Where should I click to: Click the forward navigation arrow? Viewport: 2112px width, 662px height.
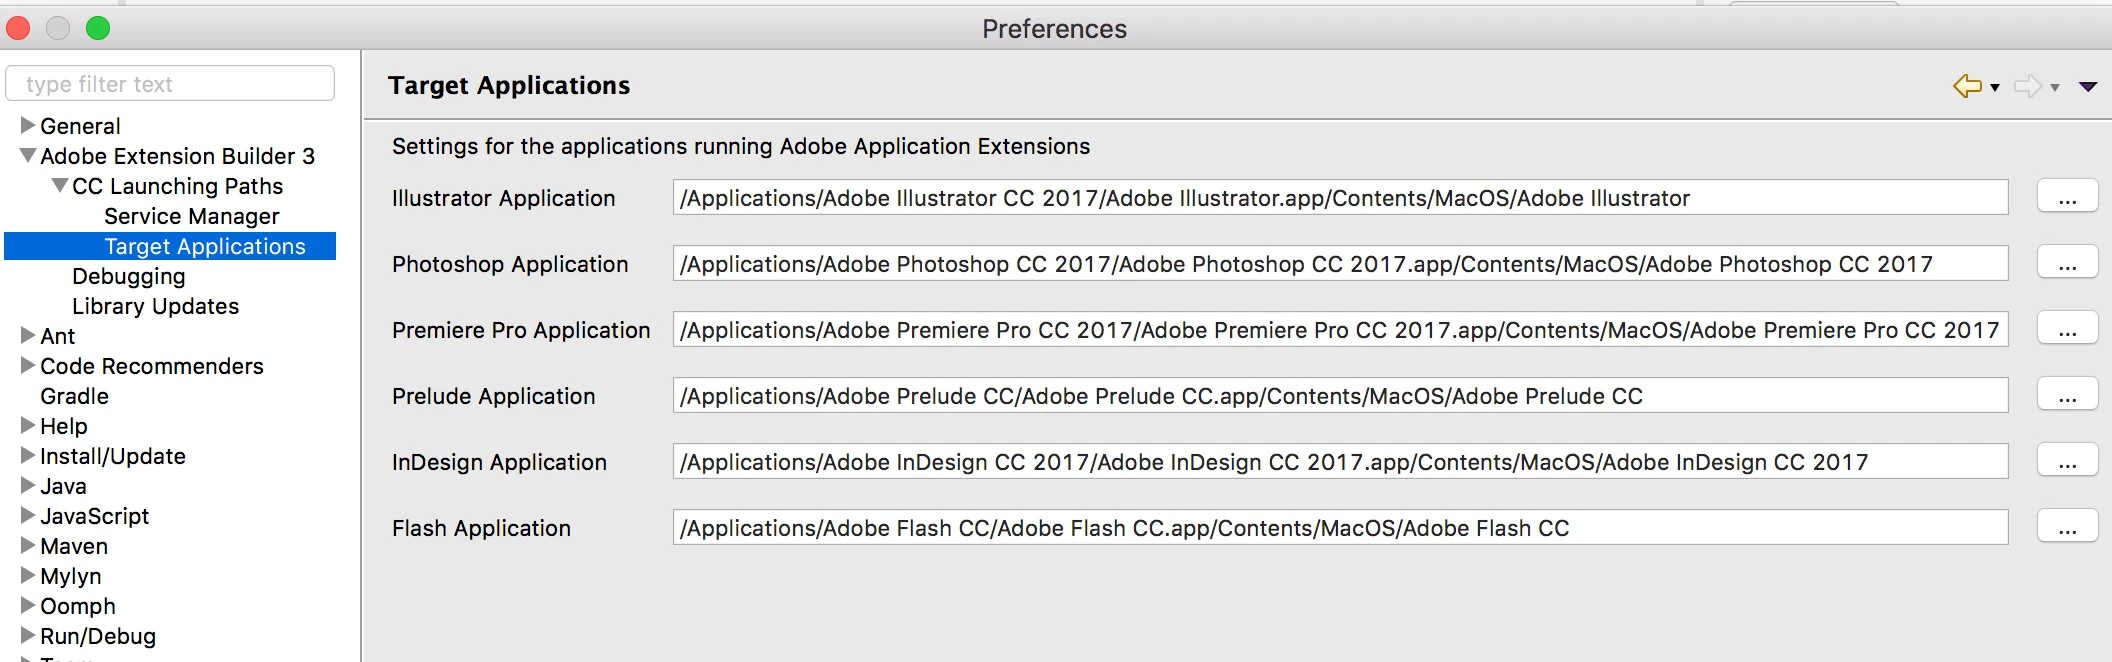(2027, 86)
